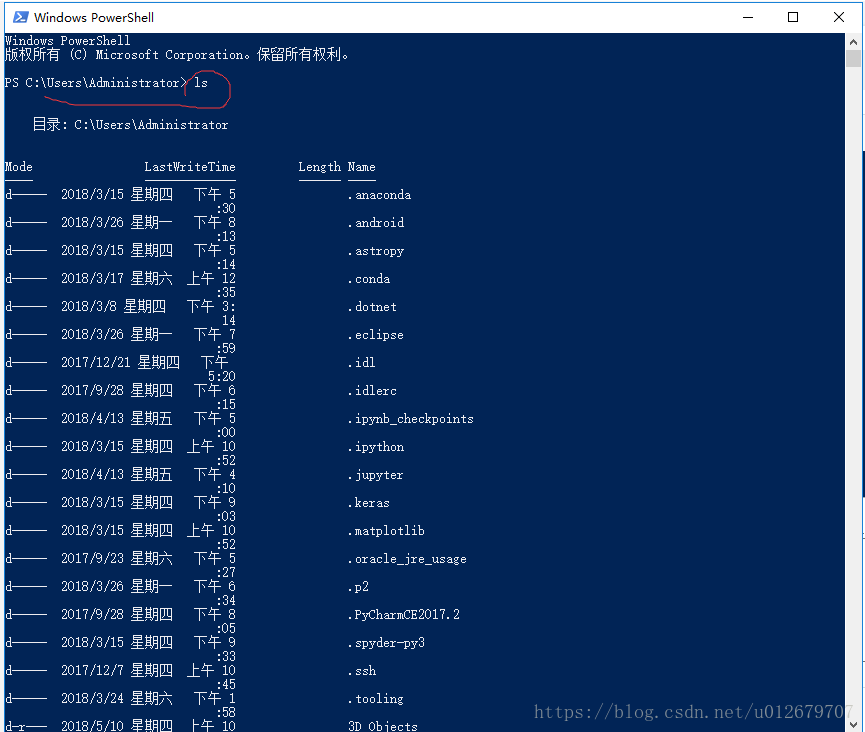Click the '.conda' directory name
This screenshot has width=865, height=732.
tap(369, 279)
